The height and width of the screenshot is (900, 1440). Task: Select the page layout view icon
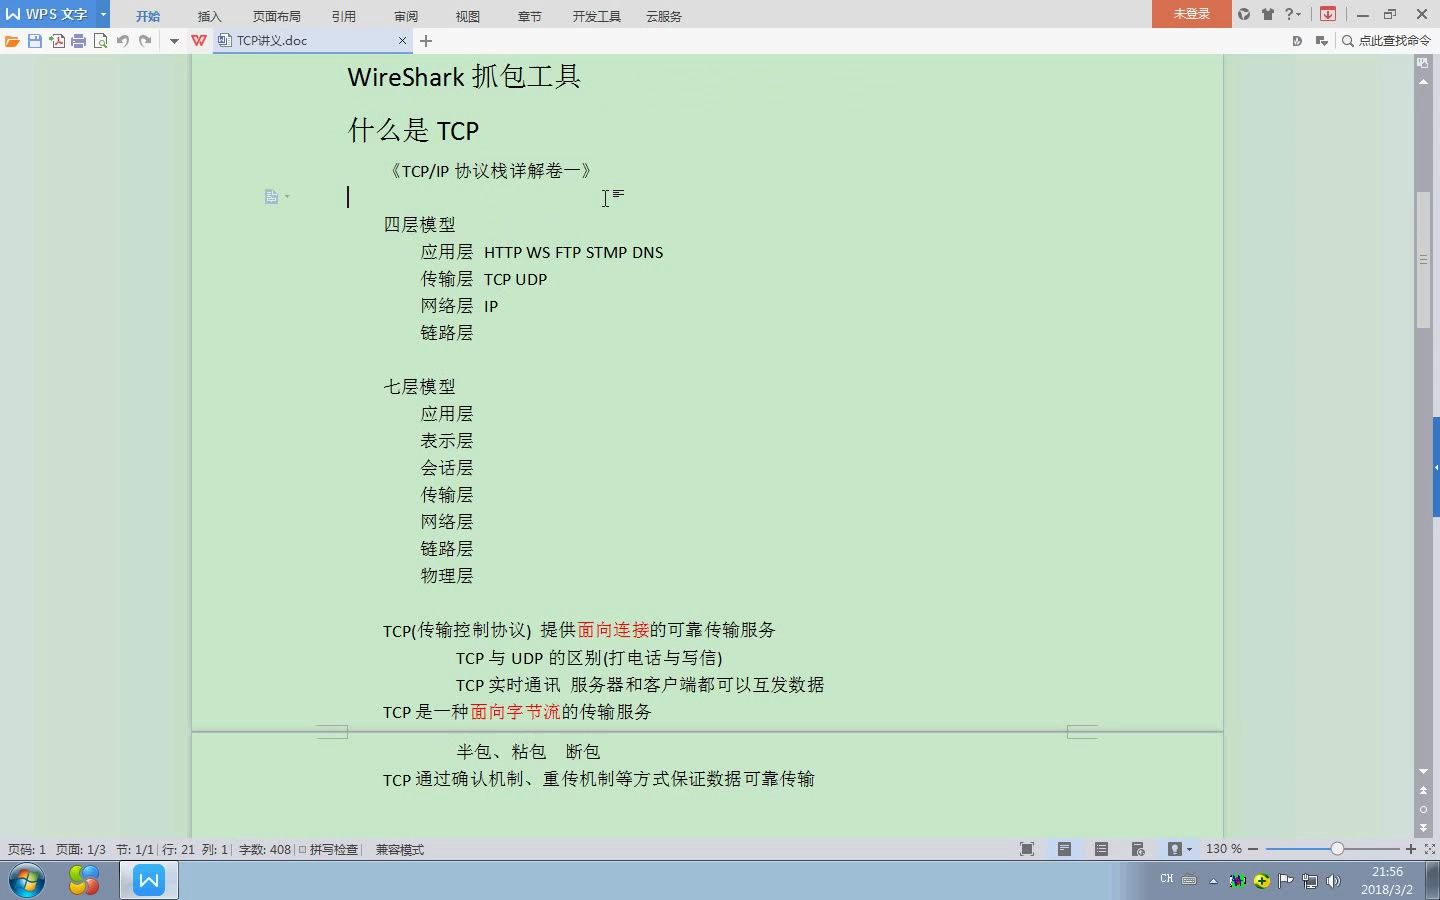tap(1064, 849)
